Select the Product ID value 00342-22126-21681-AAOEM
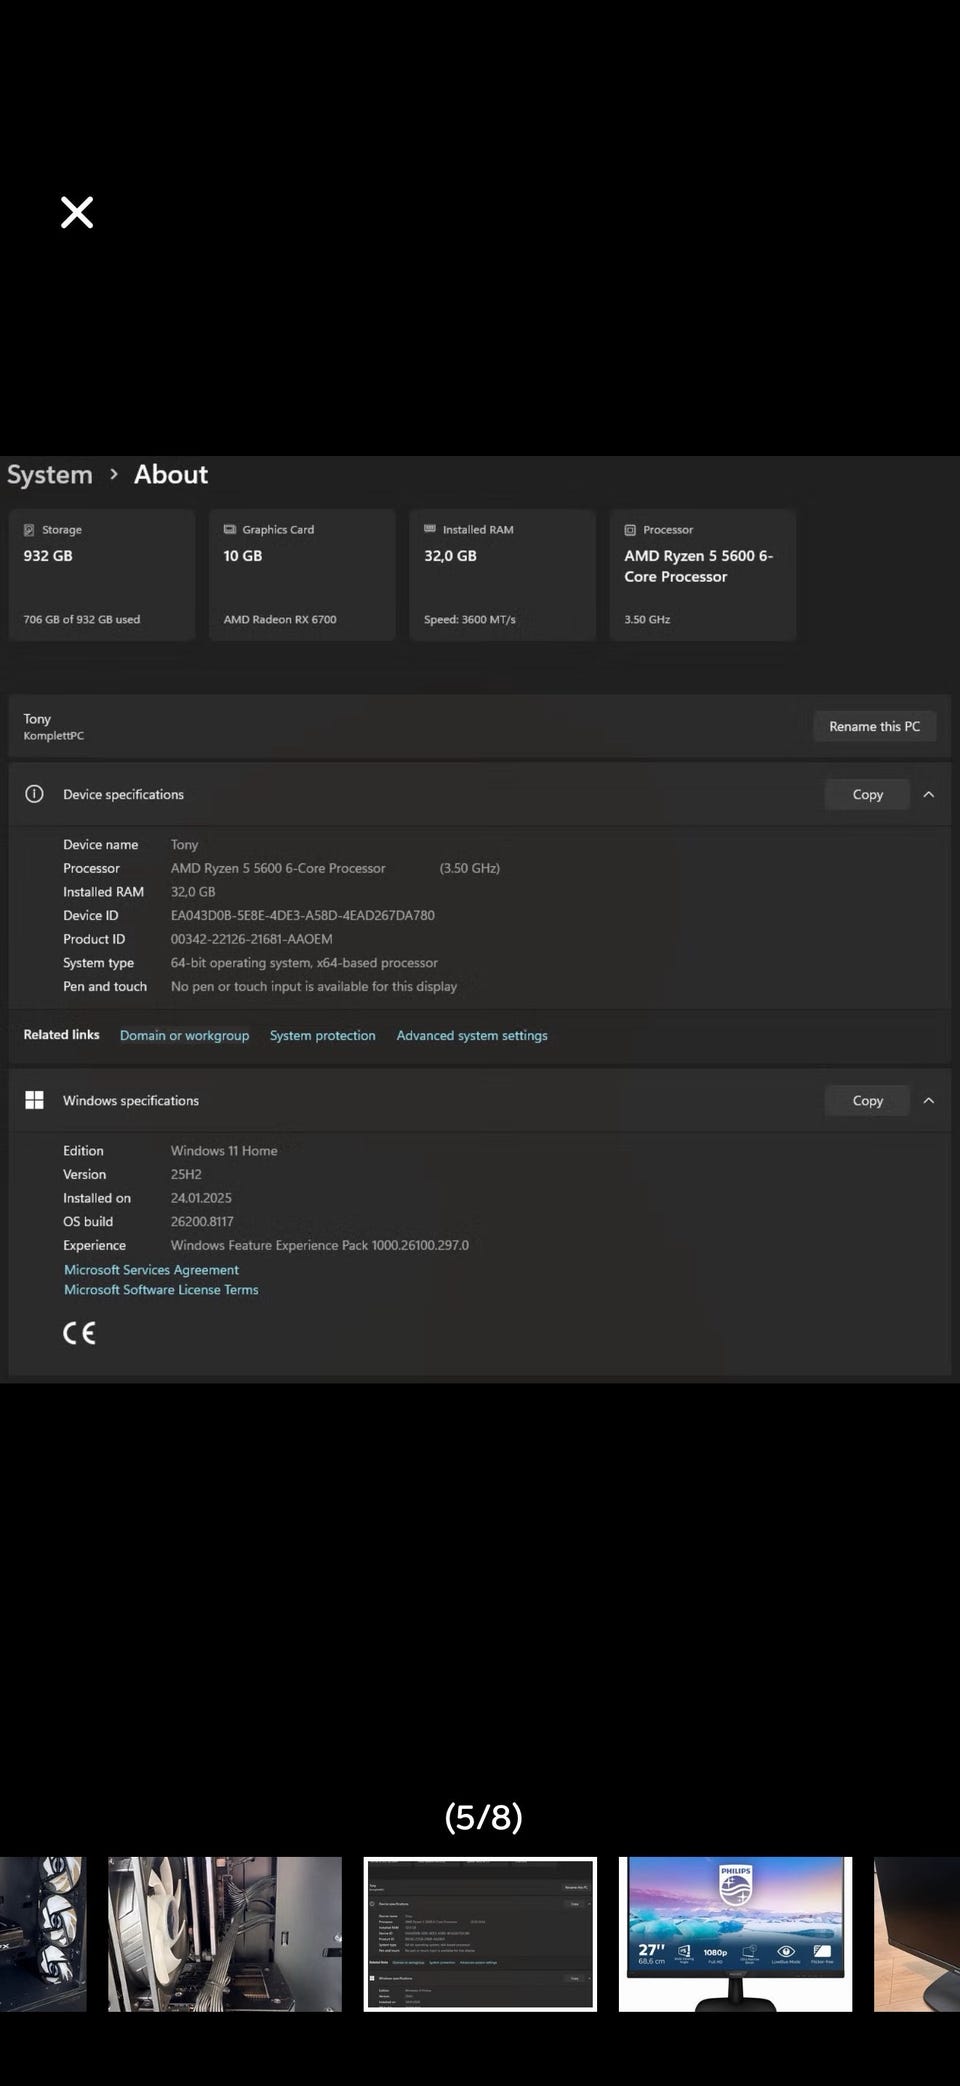Screen dimensions: 960x2086 pyautogui.click(x=251, y=939)
